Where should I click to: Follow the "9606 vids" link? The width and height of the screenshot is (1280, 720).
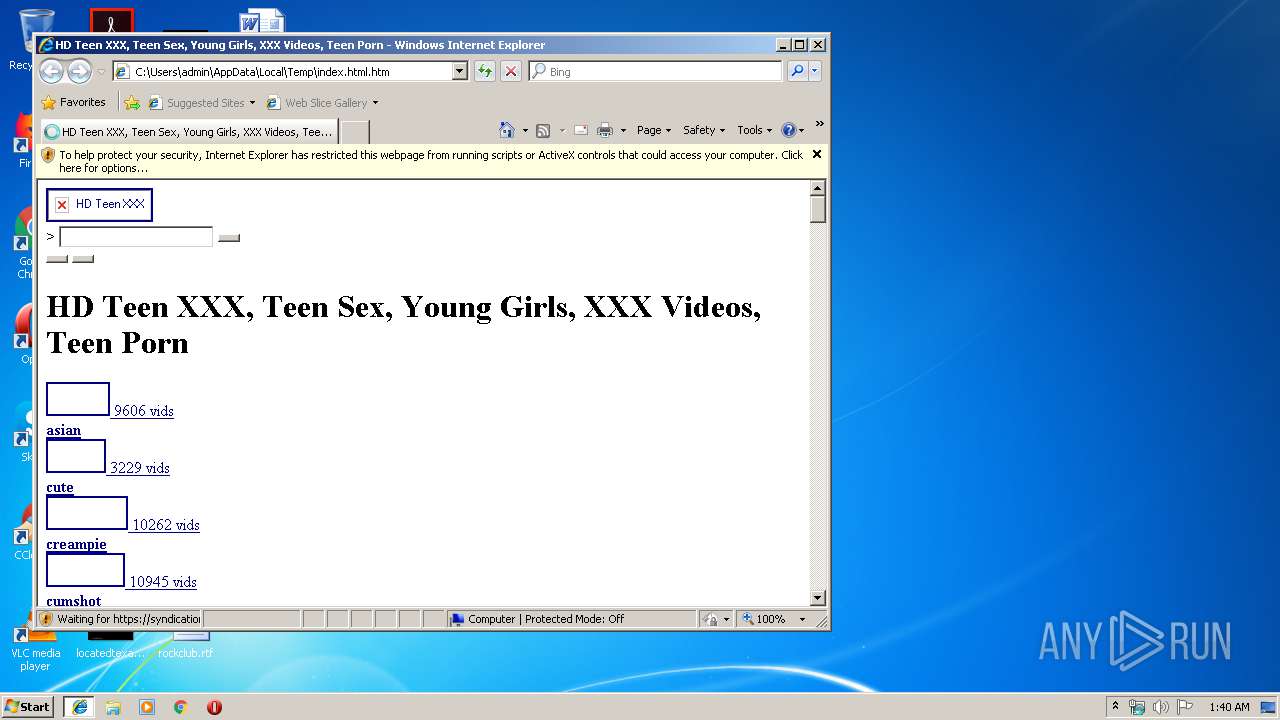pyautogui.click(x=144, y=411)
